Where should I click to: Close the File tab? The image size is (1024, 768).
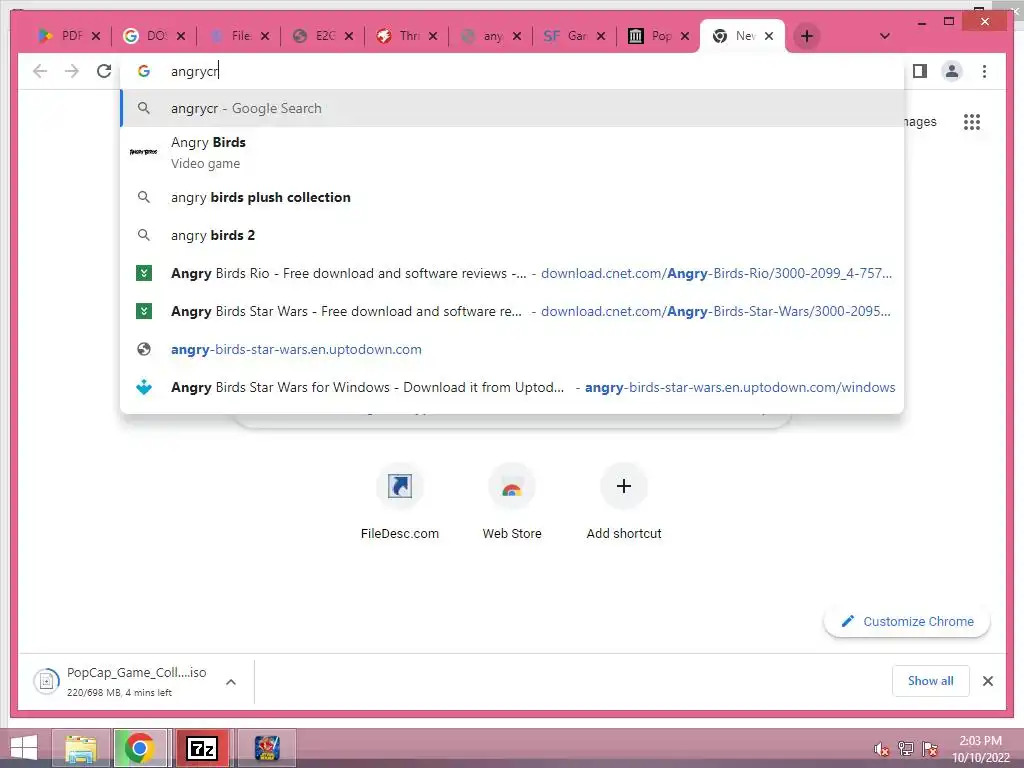[264, 36]
